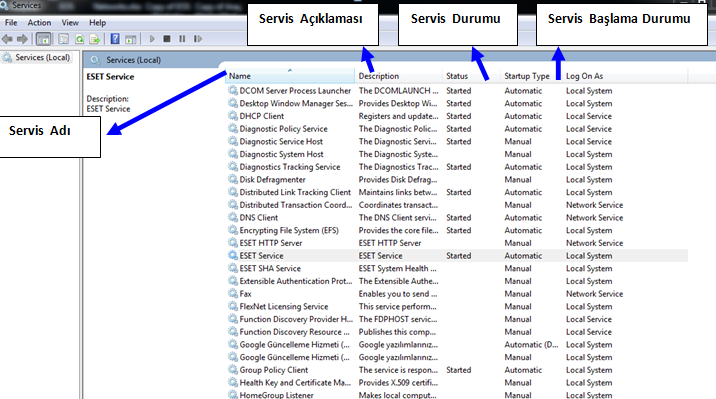Click the 'Automatic (D...' startup type cell

point(531,345)
